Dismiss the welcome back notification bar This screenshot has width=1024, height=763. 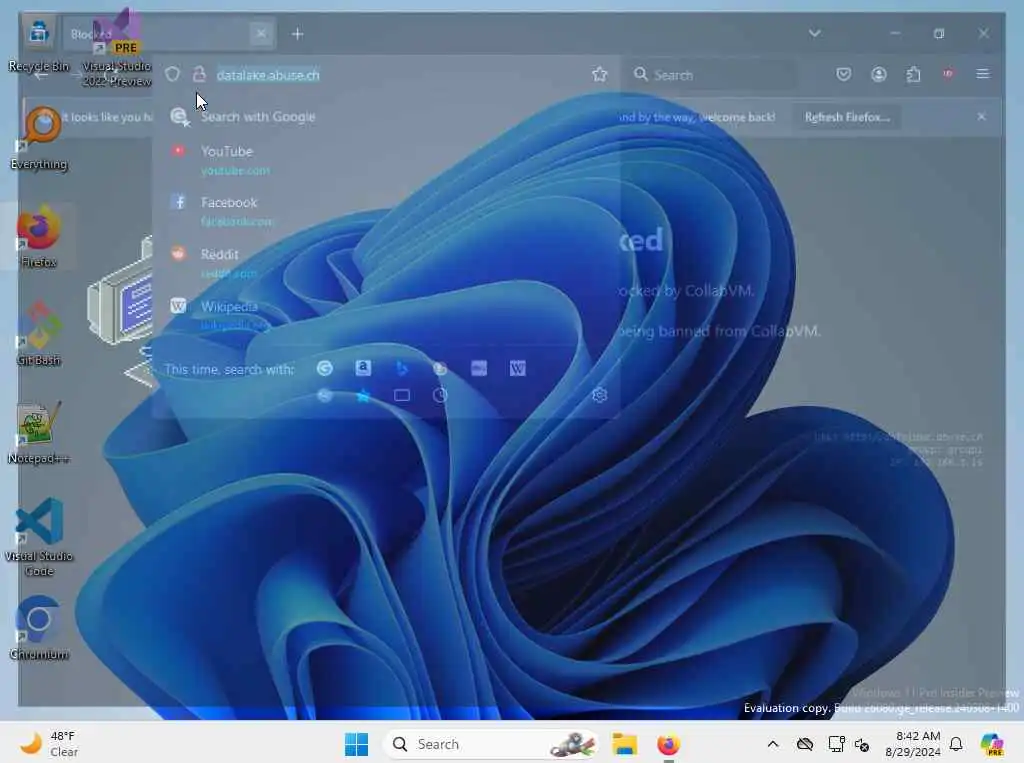981,116
